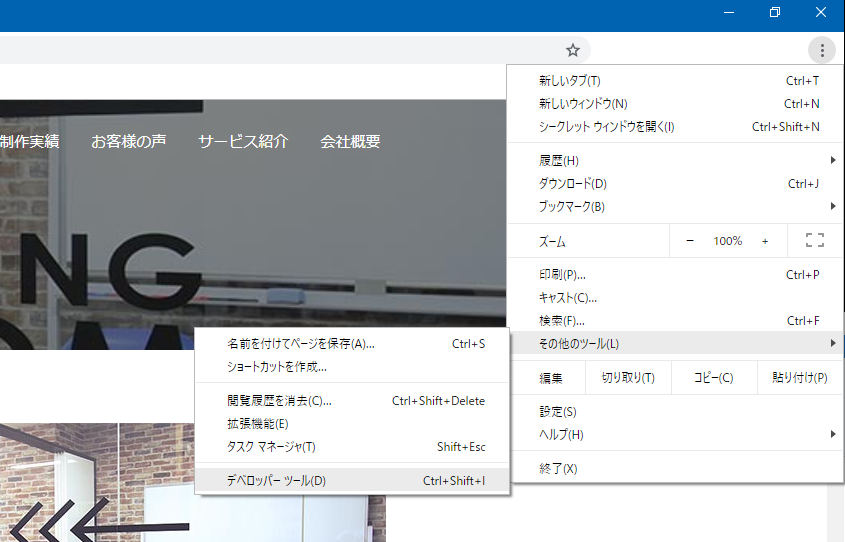Open ダウンロード(D) from the menu
Viewport: 845px width, 542px height.
point(573,184)
